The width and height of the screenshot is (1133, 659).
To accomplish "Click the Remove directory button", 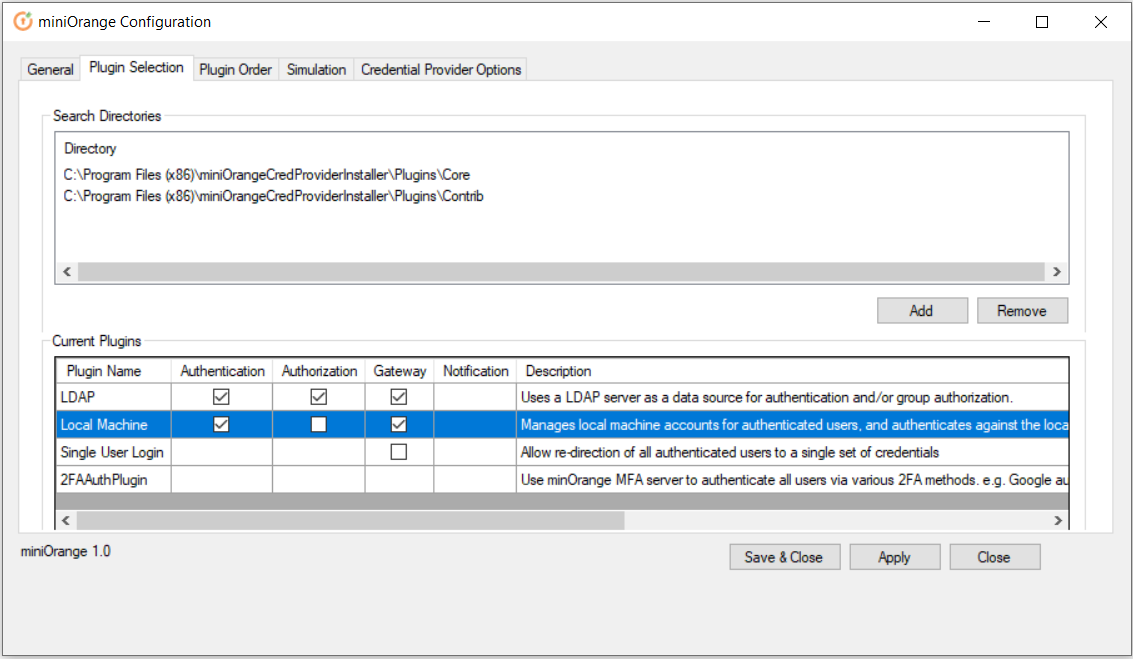I will pos(1022,311).
